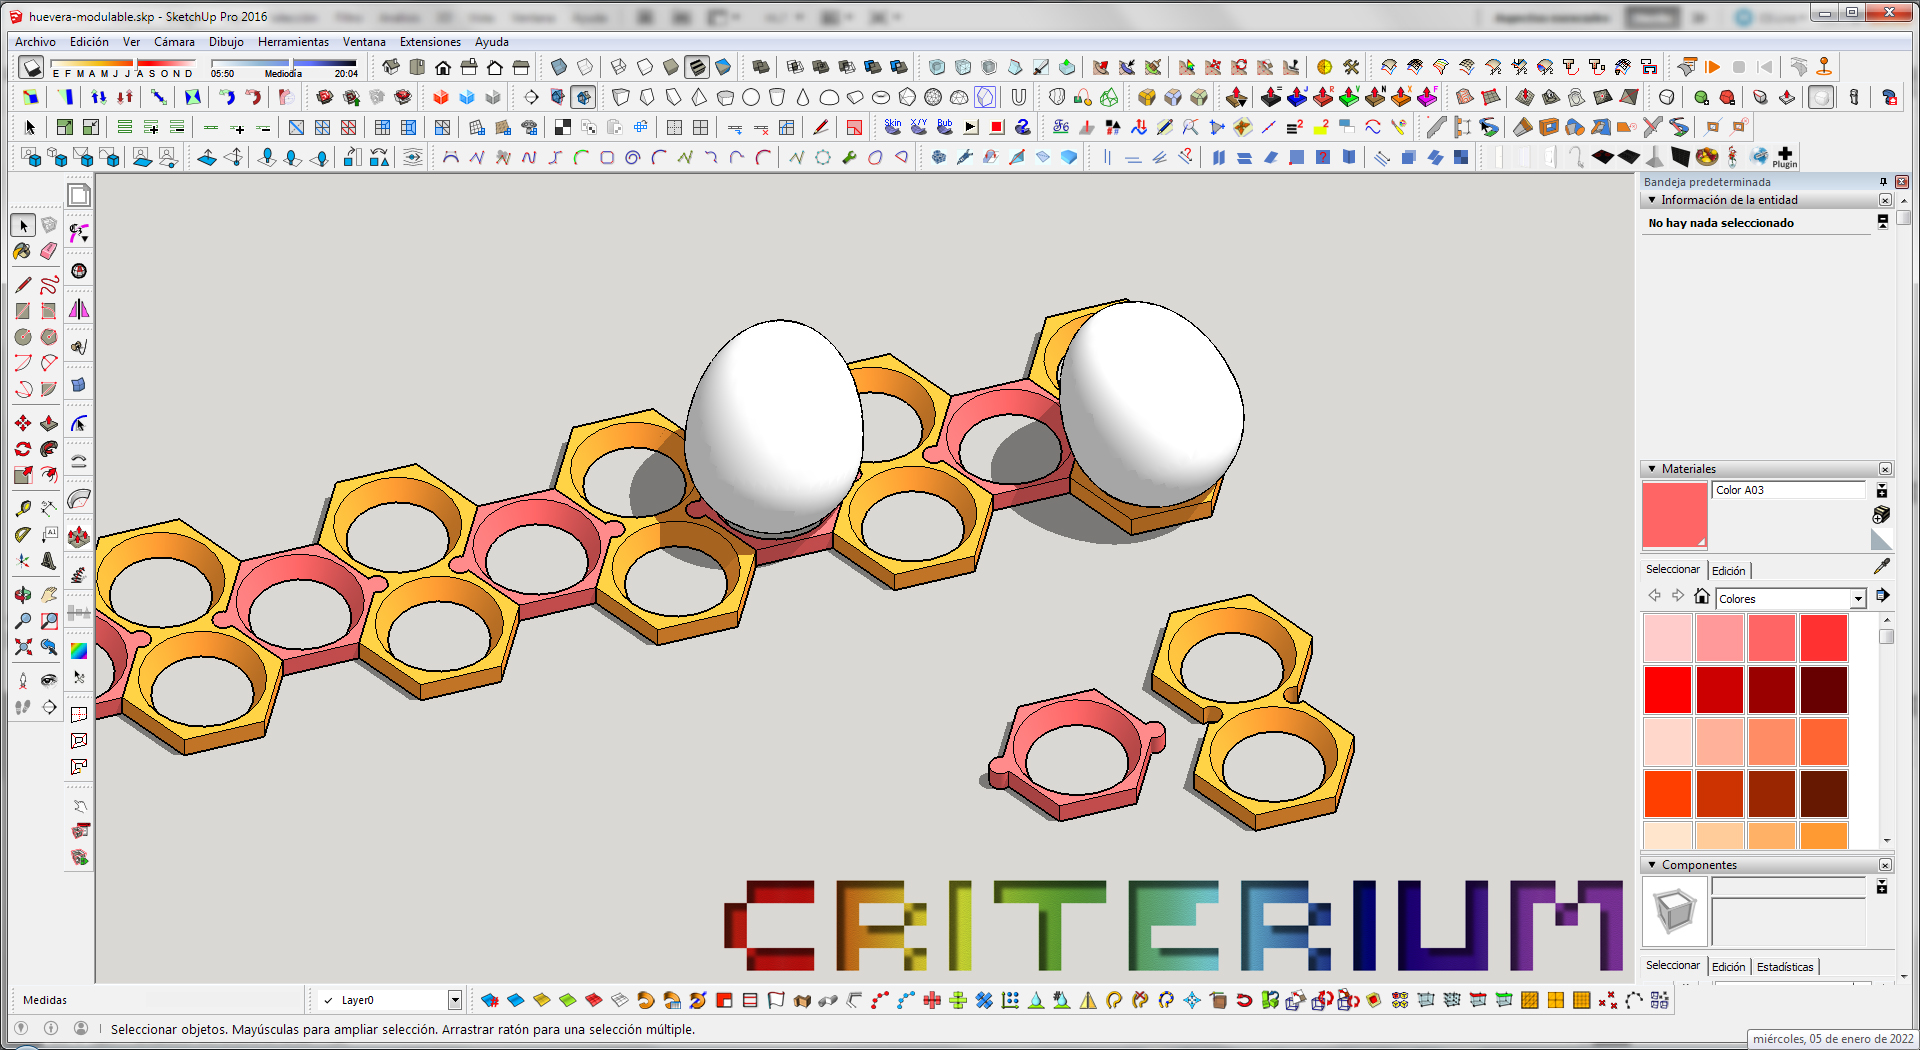Toggle auto-hide pin on default tray
The height and width of the screenshot is (1050, 1920).
pos(1884,182)
